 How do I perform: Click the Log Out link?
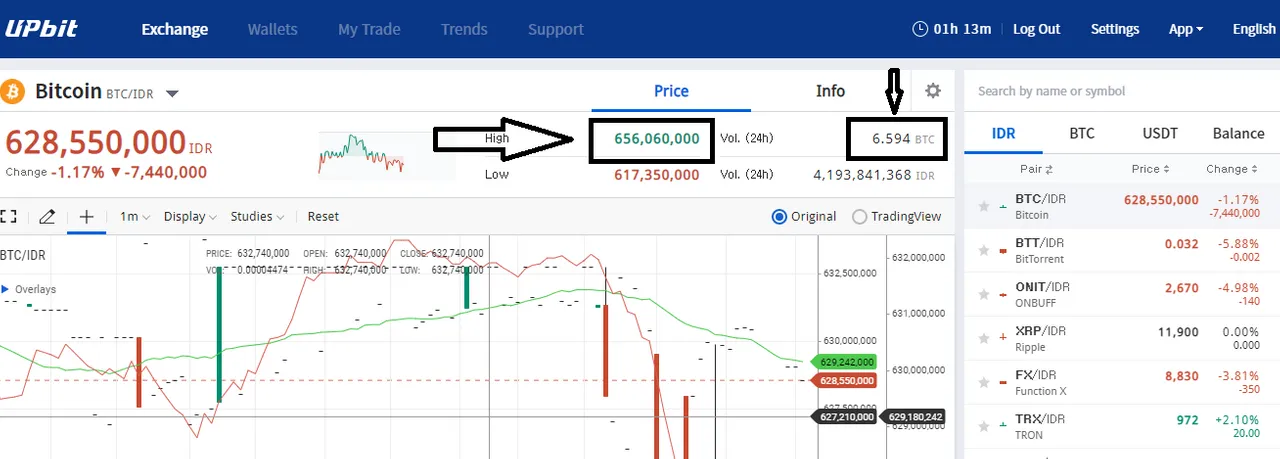pos(1036,29)
